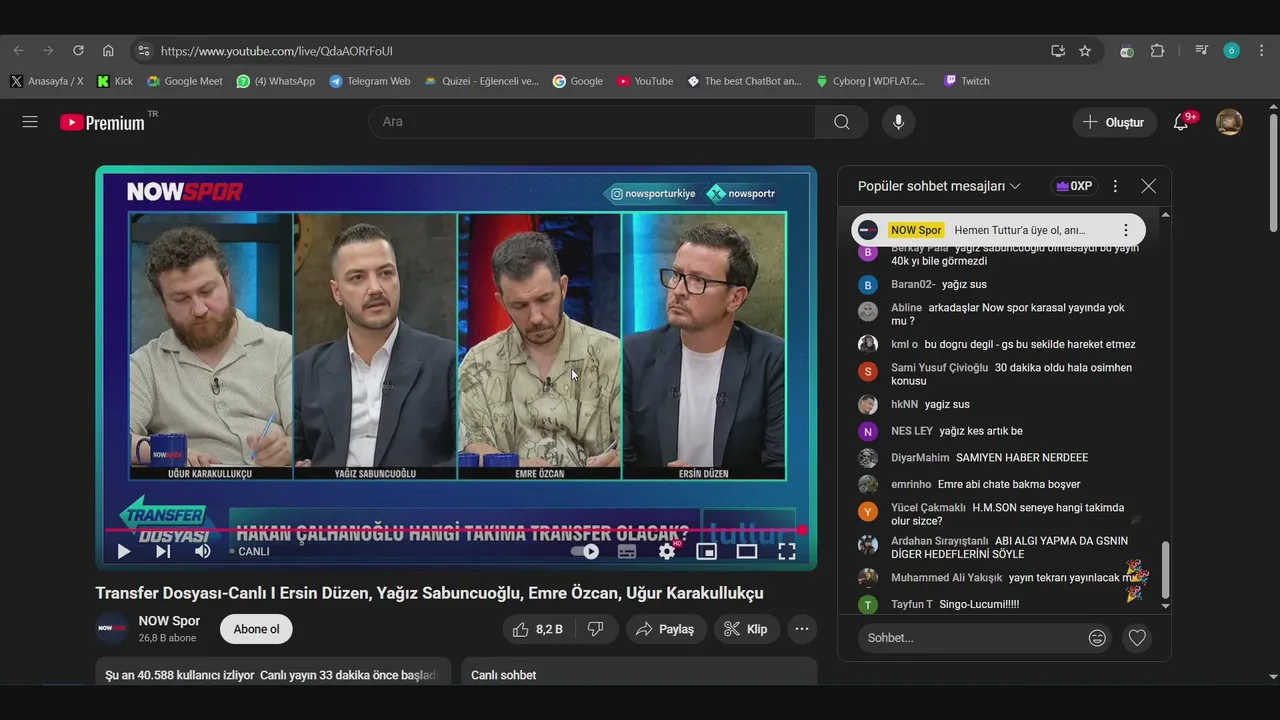The image size is (1280, 720).
Task: Click Baran02- chat username
Action: 913,284
